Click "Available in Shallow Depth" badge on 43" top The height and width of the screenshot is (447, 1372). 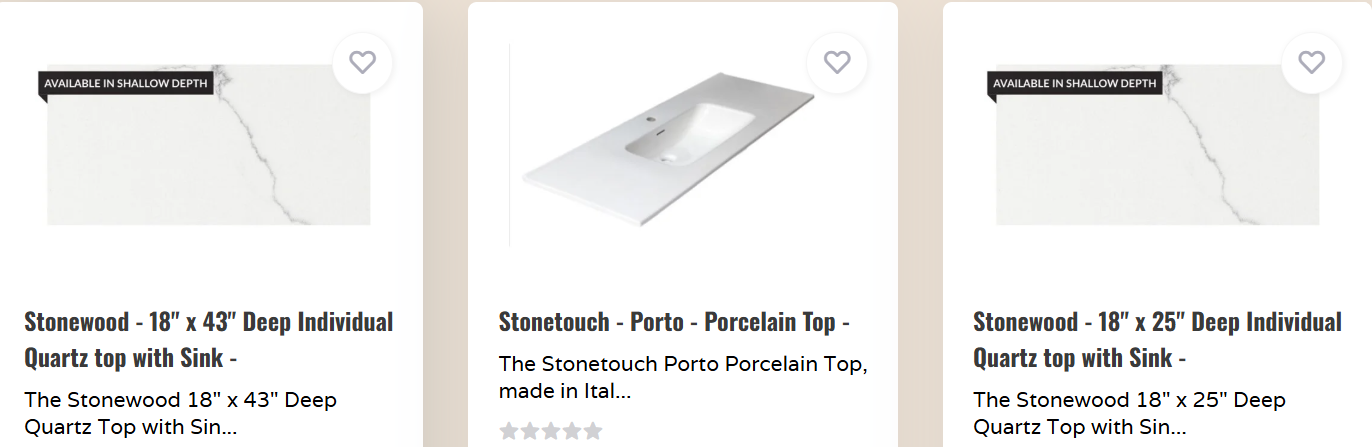pyautogui.click(x=126, y=83)
